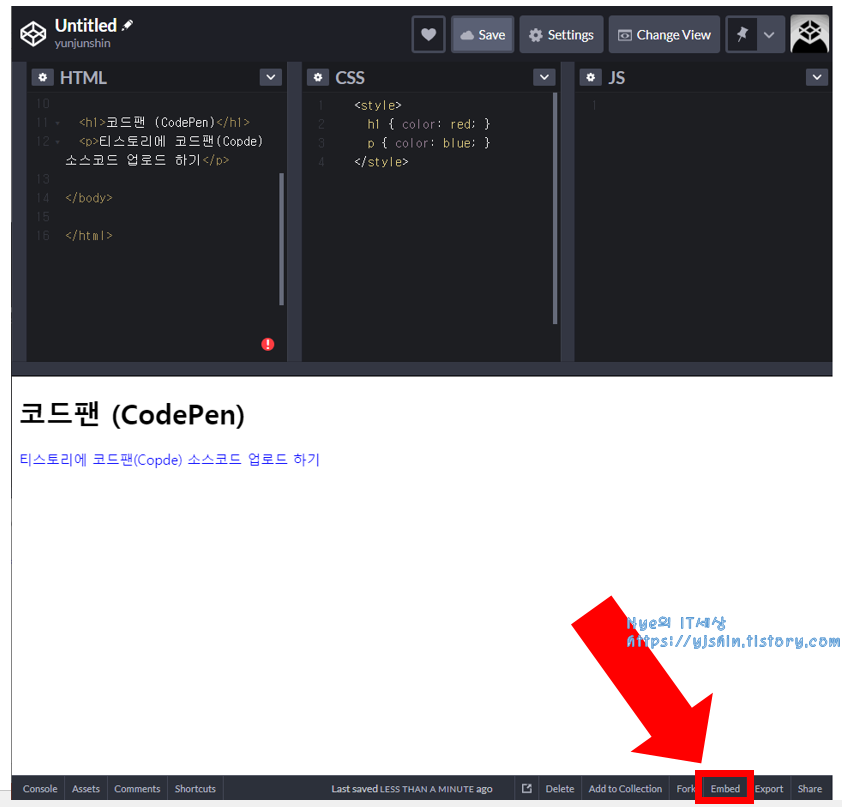Click the CSS panel title label

coord(350,77)
